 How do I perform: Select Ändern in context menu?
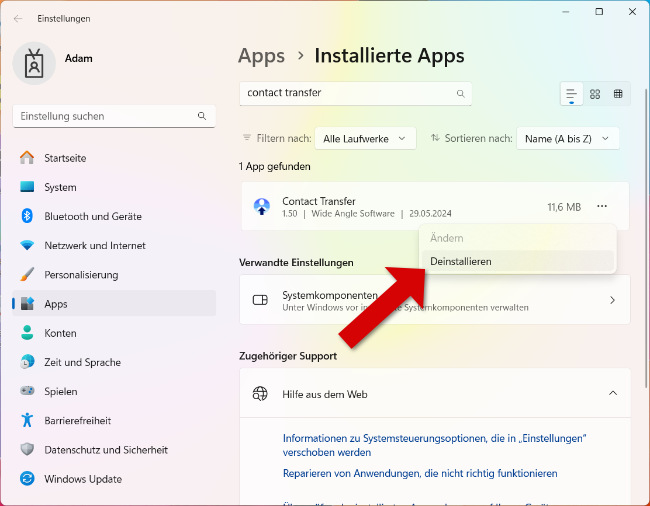pos(517,238)
